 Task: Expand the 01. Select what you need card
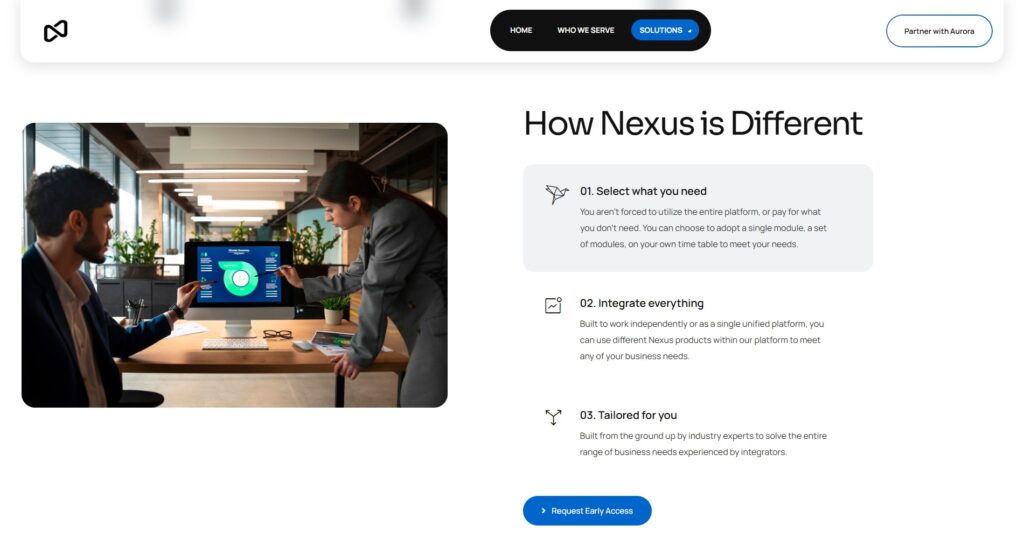coord(697,218)
